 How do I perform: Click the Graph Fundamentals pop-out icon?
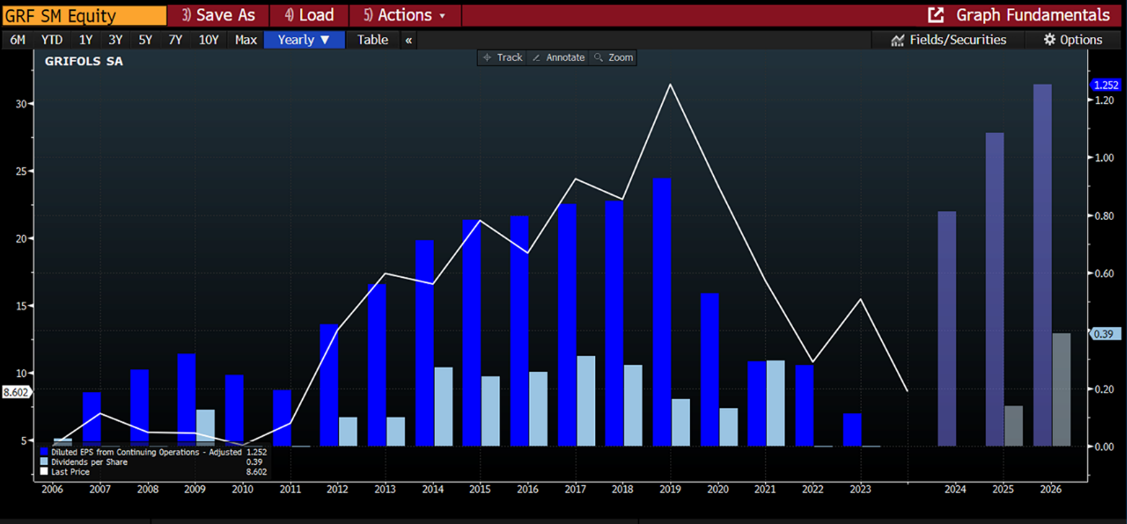[935, 15]
